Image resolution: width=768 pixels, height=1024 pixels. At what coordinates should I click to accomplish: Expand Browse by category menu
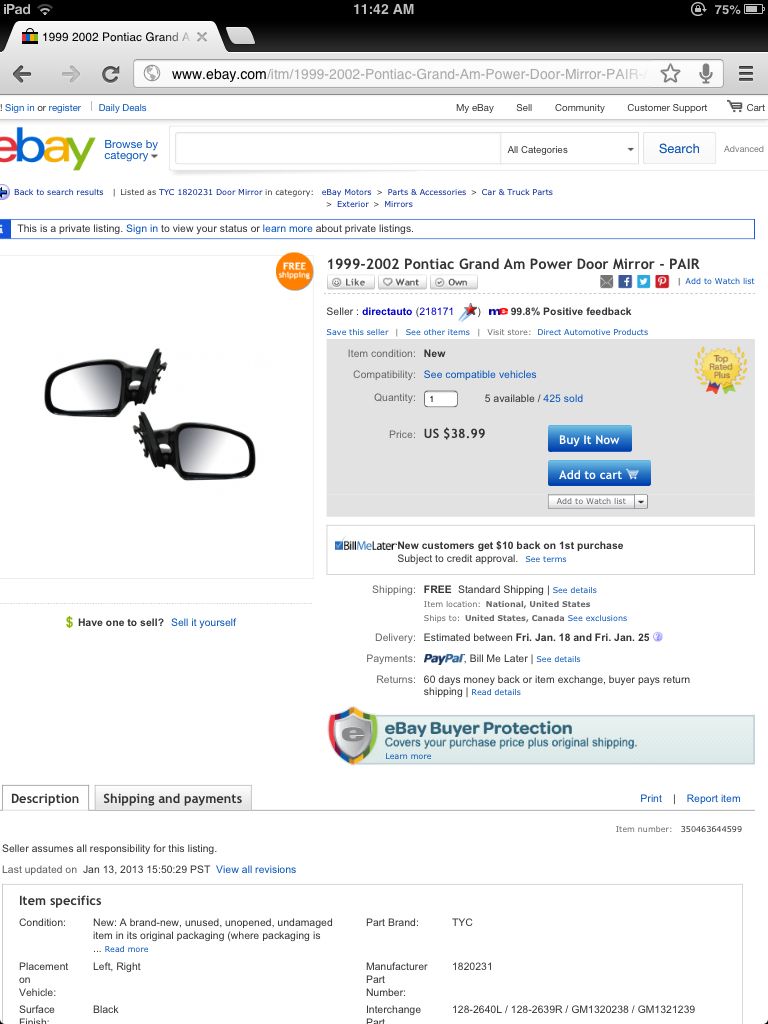[131, 150]
